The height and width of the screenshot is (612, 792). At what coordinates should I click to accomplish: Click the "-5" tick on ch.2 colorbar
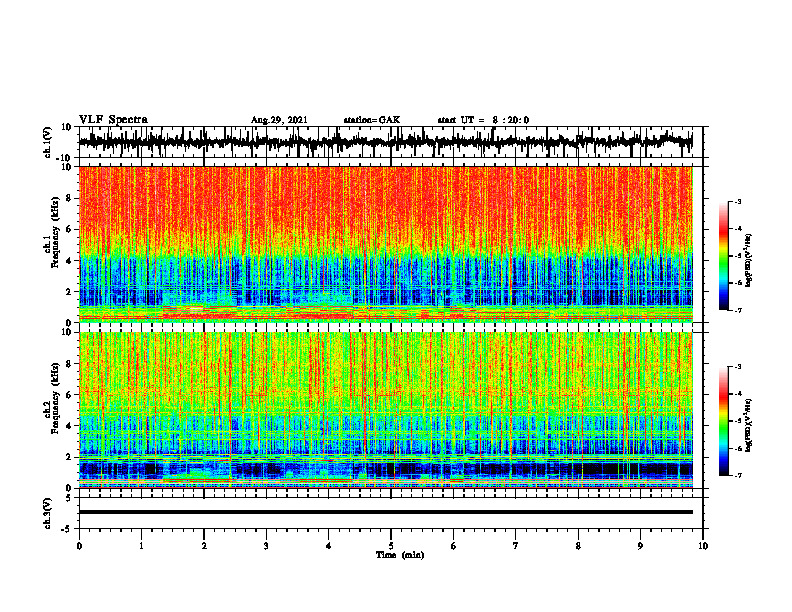[737, 421]
